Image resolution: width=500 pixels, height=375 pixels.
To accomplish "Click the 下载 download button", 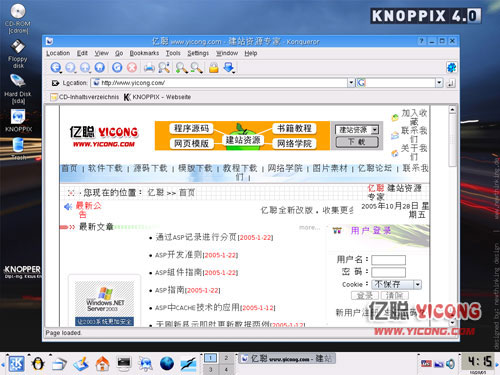I will pos(357,142).
